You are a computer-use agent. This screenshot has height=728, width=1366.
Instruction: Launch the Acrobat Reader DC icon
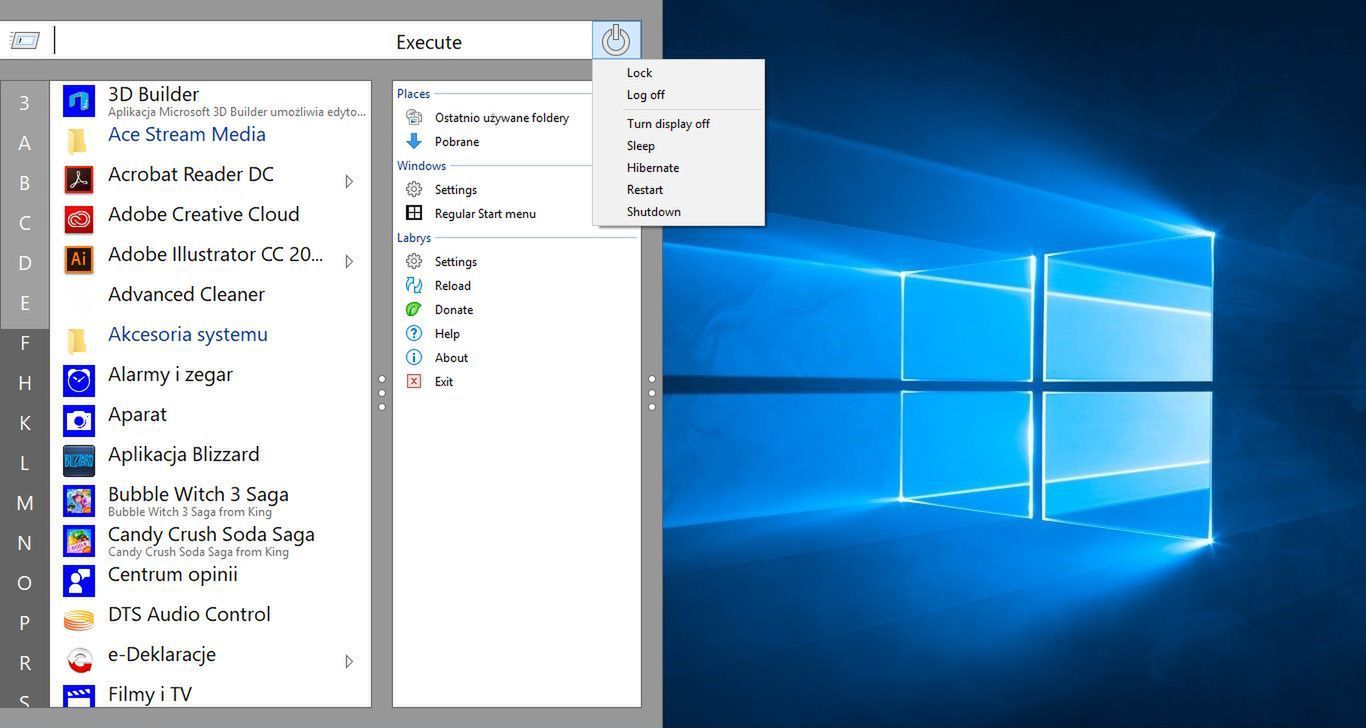click(79, 180)
